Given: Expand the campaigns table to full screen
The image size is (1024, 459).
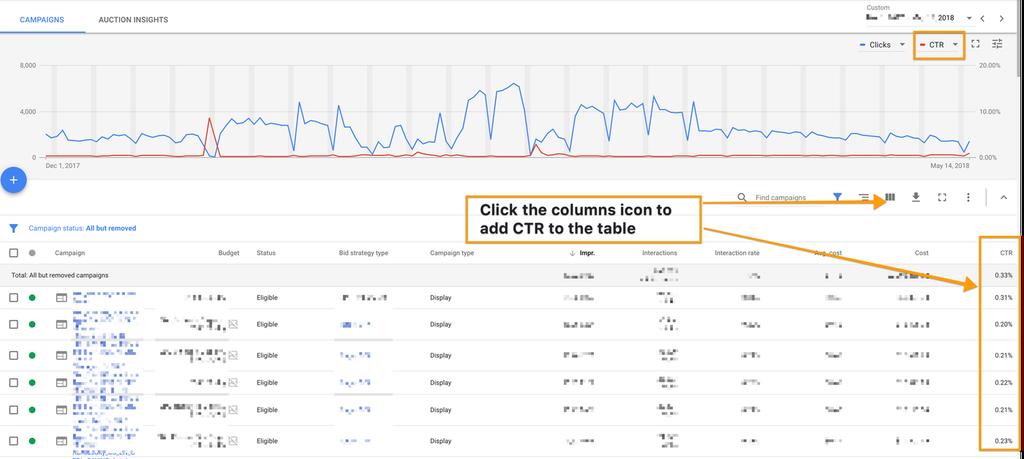Looking at the screenshot, I should [x=942, y=197].
